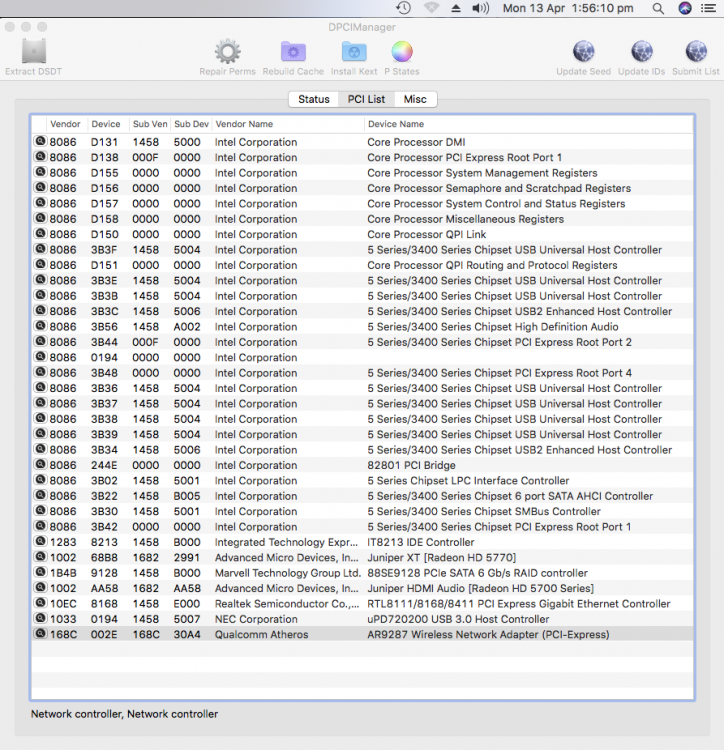
Task: Click the Submit List globe icon
Action: coord(696,52)
